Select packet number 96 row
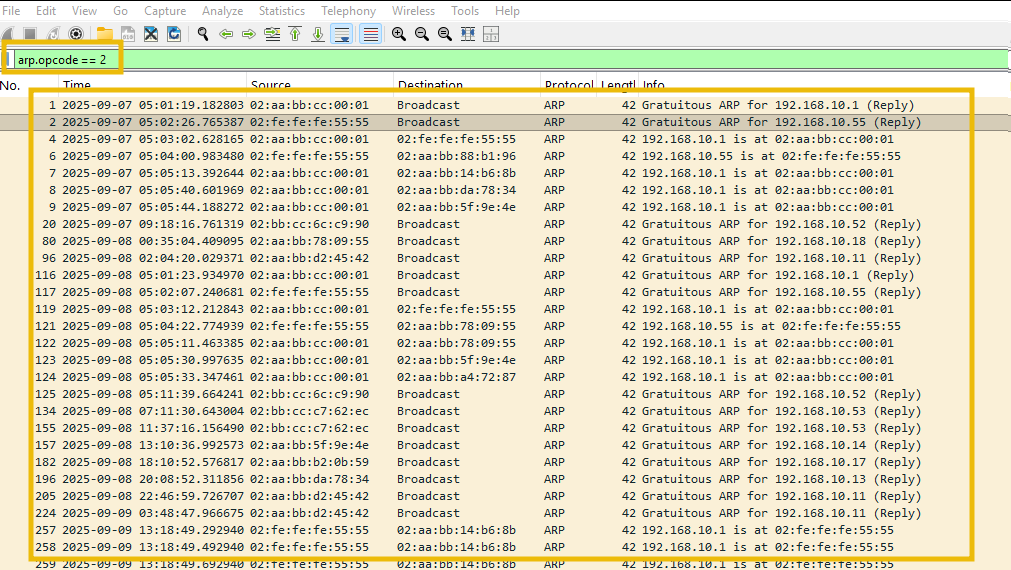 506,258
